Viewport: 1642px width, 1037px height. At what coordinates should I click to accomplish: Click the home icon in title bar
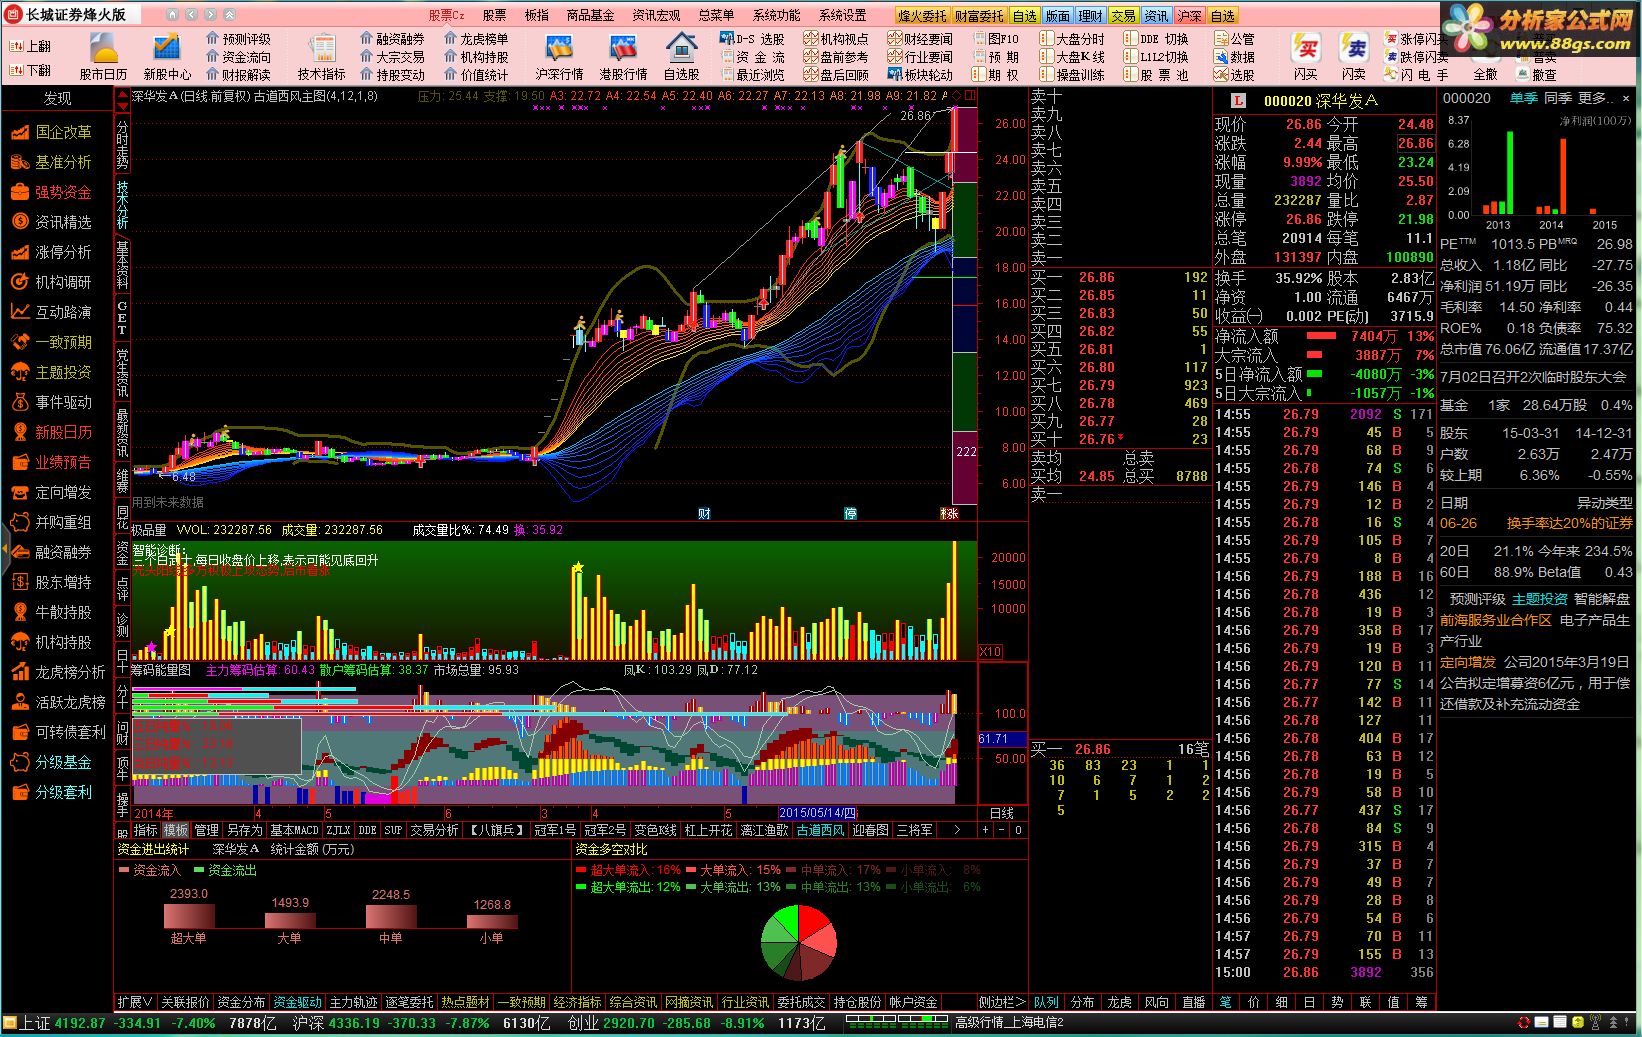pos(172,15)
